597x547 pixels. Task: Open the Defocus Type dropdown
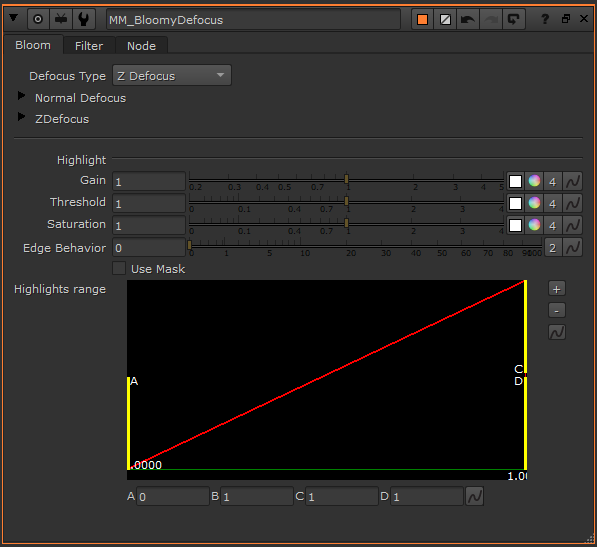(172, 75)
